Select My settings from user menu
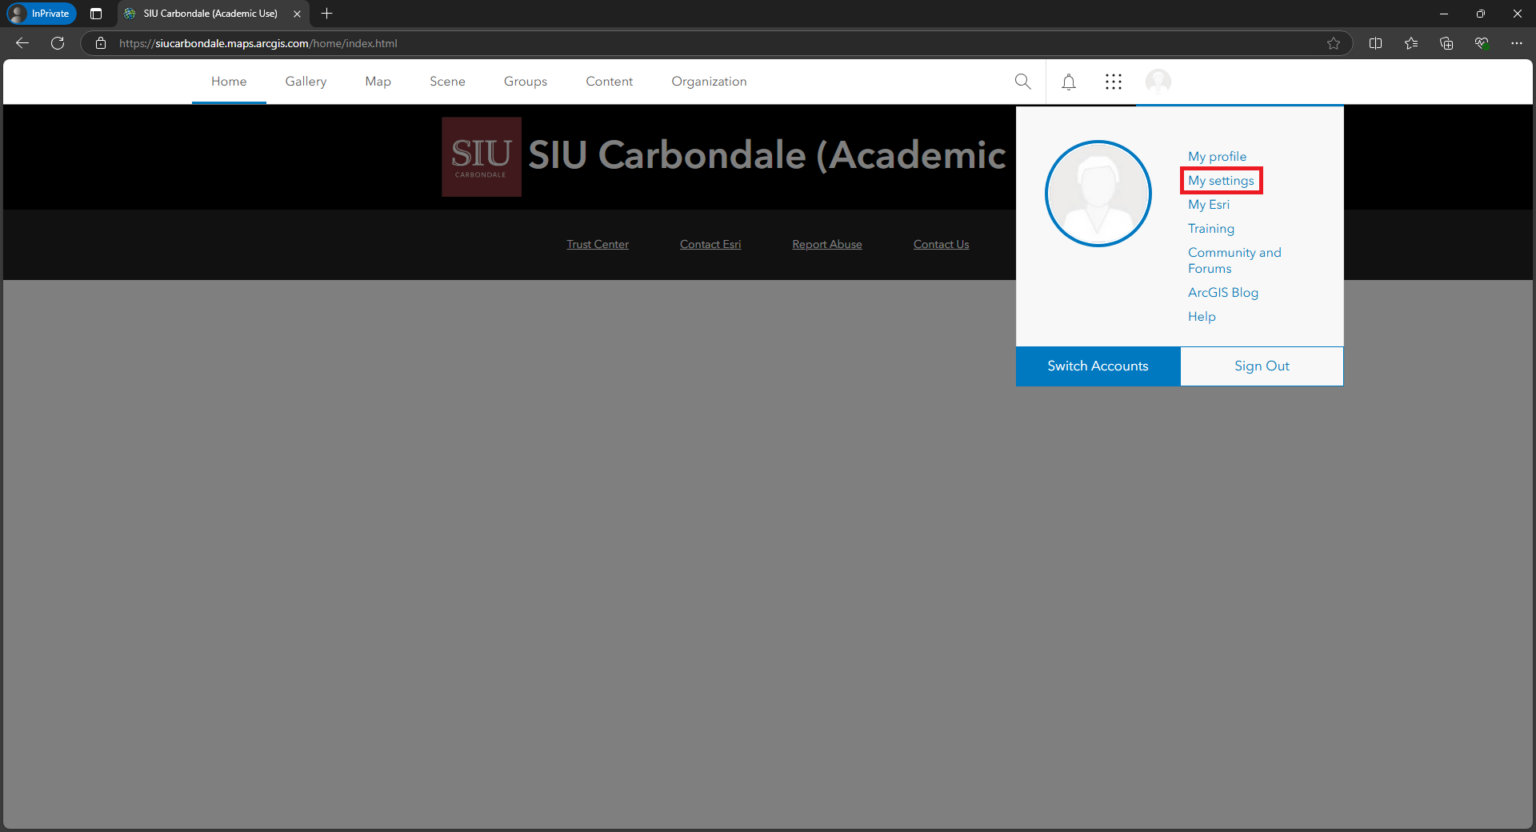This screenshot has width=1536, height=832. click(1220, 181)
